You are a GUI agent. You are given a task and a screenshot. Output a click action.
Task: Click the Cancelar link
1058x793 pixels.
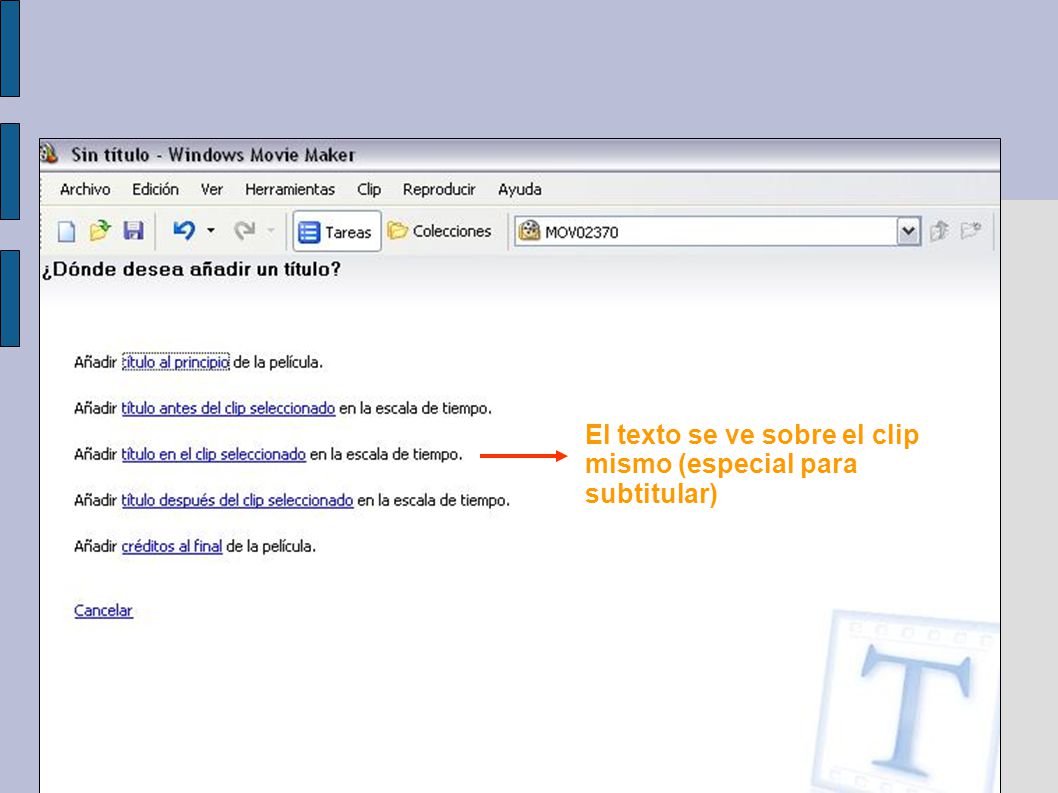pos(103,610)
